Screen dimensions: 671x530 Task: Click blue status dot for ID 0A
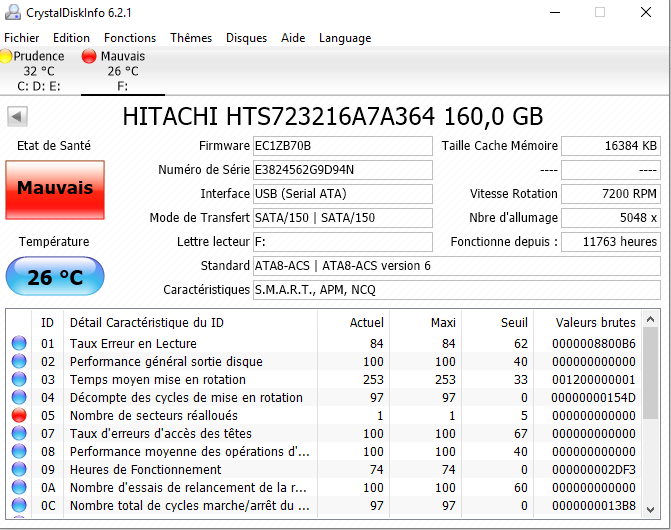19,487
